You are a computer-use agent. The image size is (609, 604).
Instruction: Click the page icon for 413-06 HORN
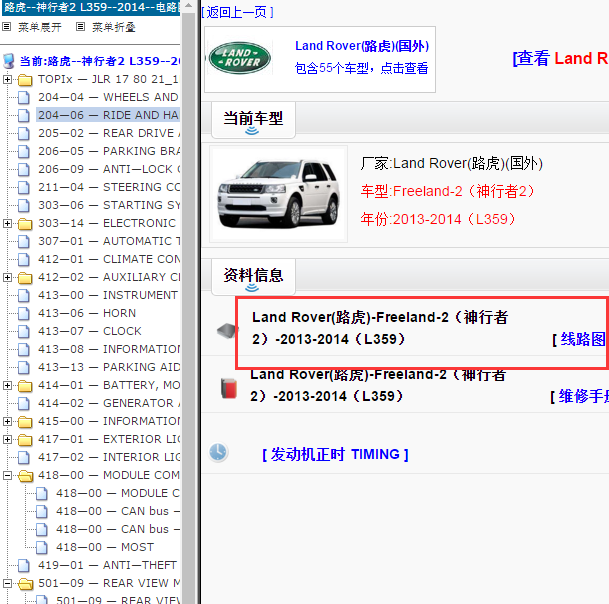pos(24,313)
